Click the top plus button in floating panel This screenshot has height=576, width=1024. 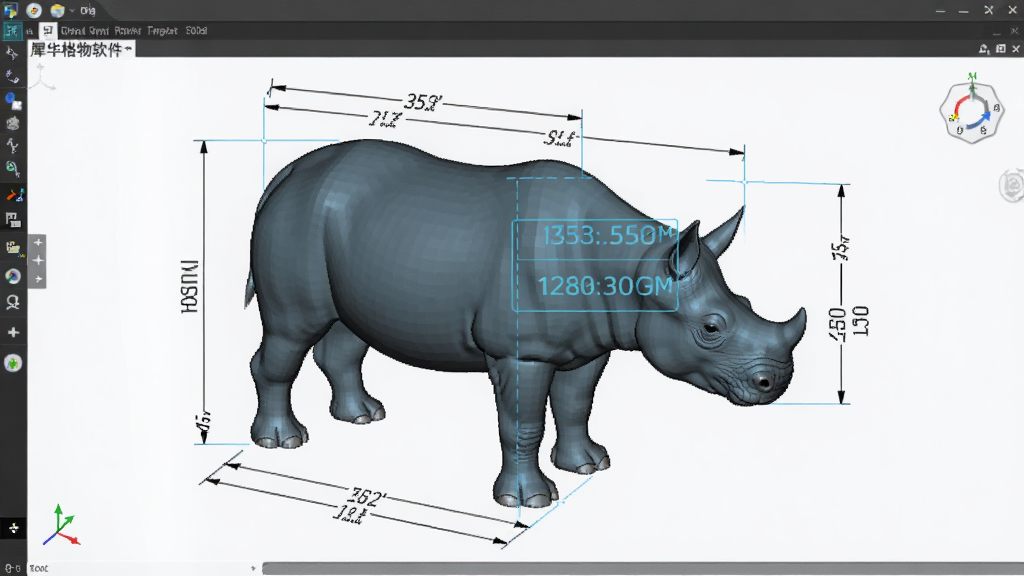(38, 242)
